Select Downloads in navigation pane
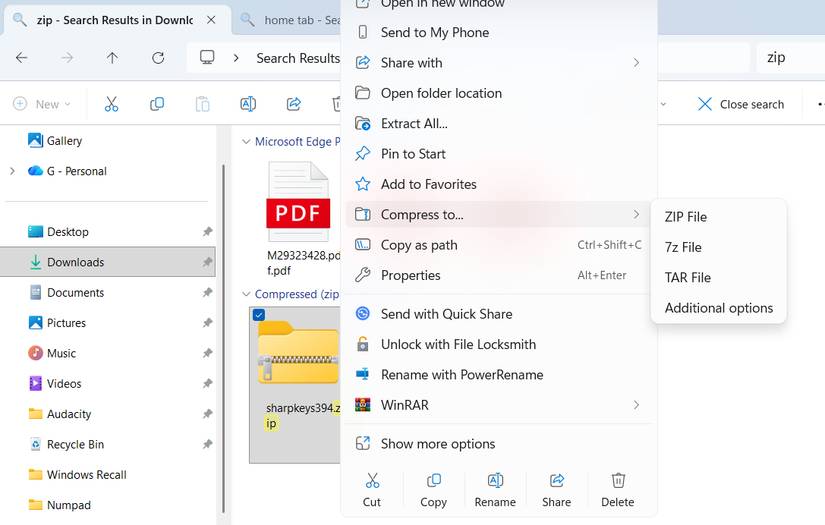 tap(108, 262)
